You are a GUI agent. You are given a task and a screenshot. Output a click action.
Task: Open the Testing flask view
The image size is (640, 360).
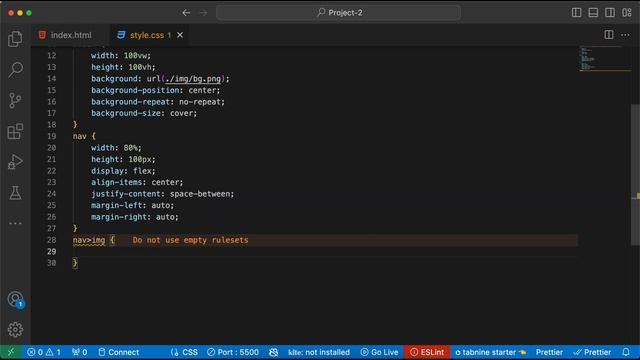pyautogui.click(x=15, y=193)
